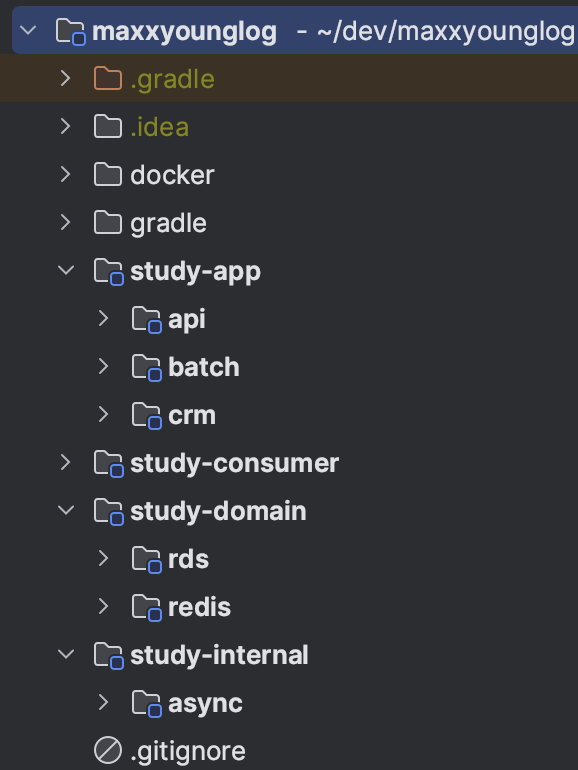
Task: Click the .gradle orange folder icon
Action: coord(108,79)
